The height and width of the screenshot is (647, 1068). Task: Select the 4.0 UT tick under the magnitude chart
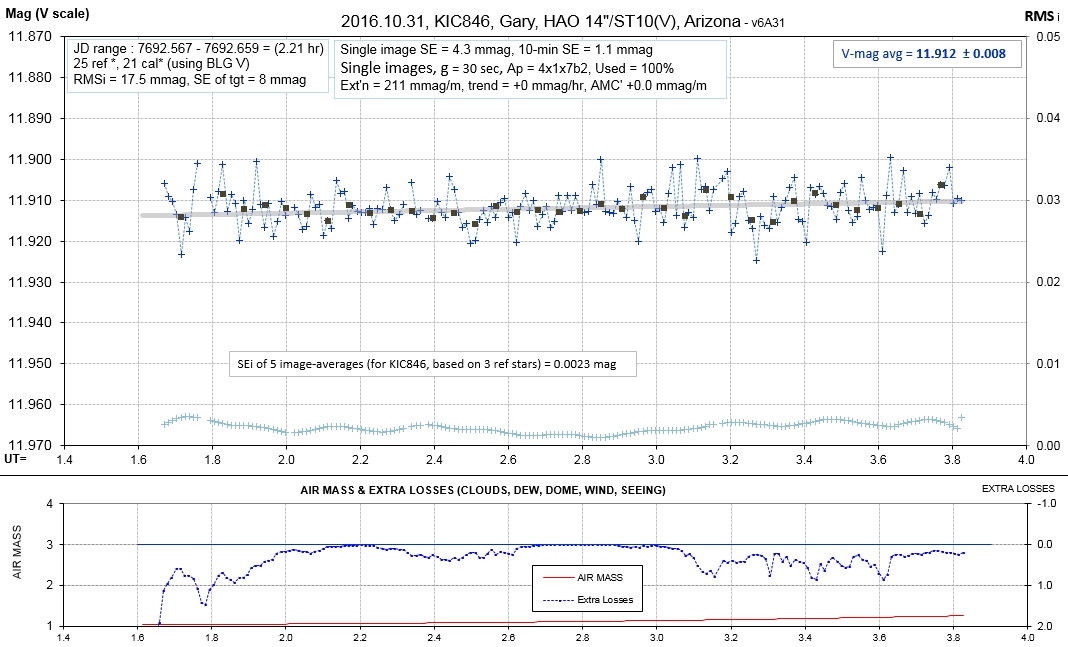click(x=1026, y=460)
